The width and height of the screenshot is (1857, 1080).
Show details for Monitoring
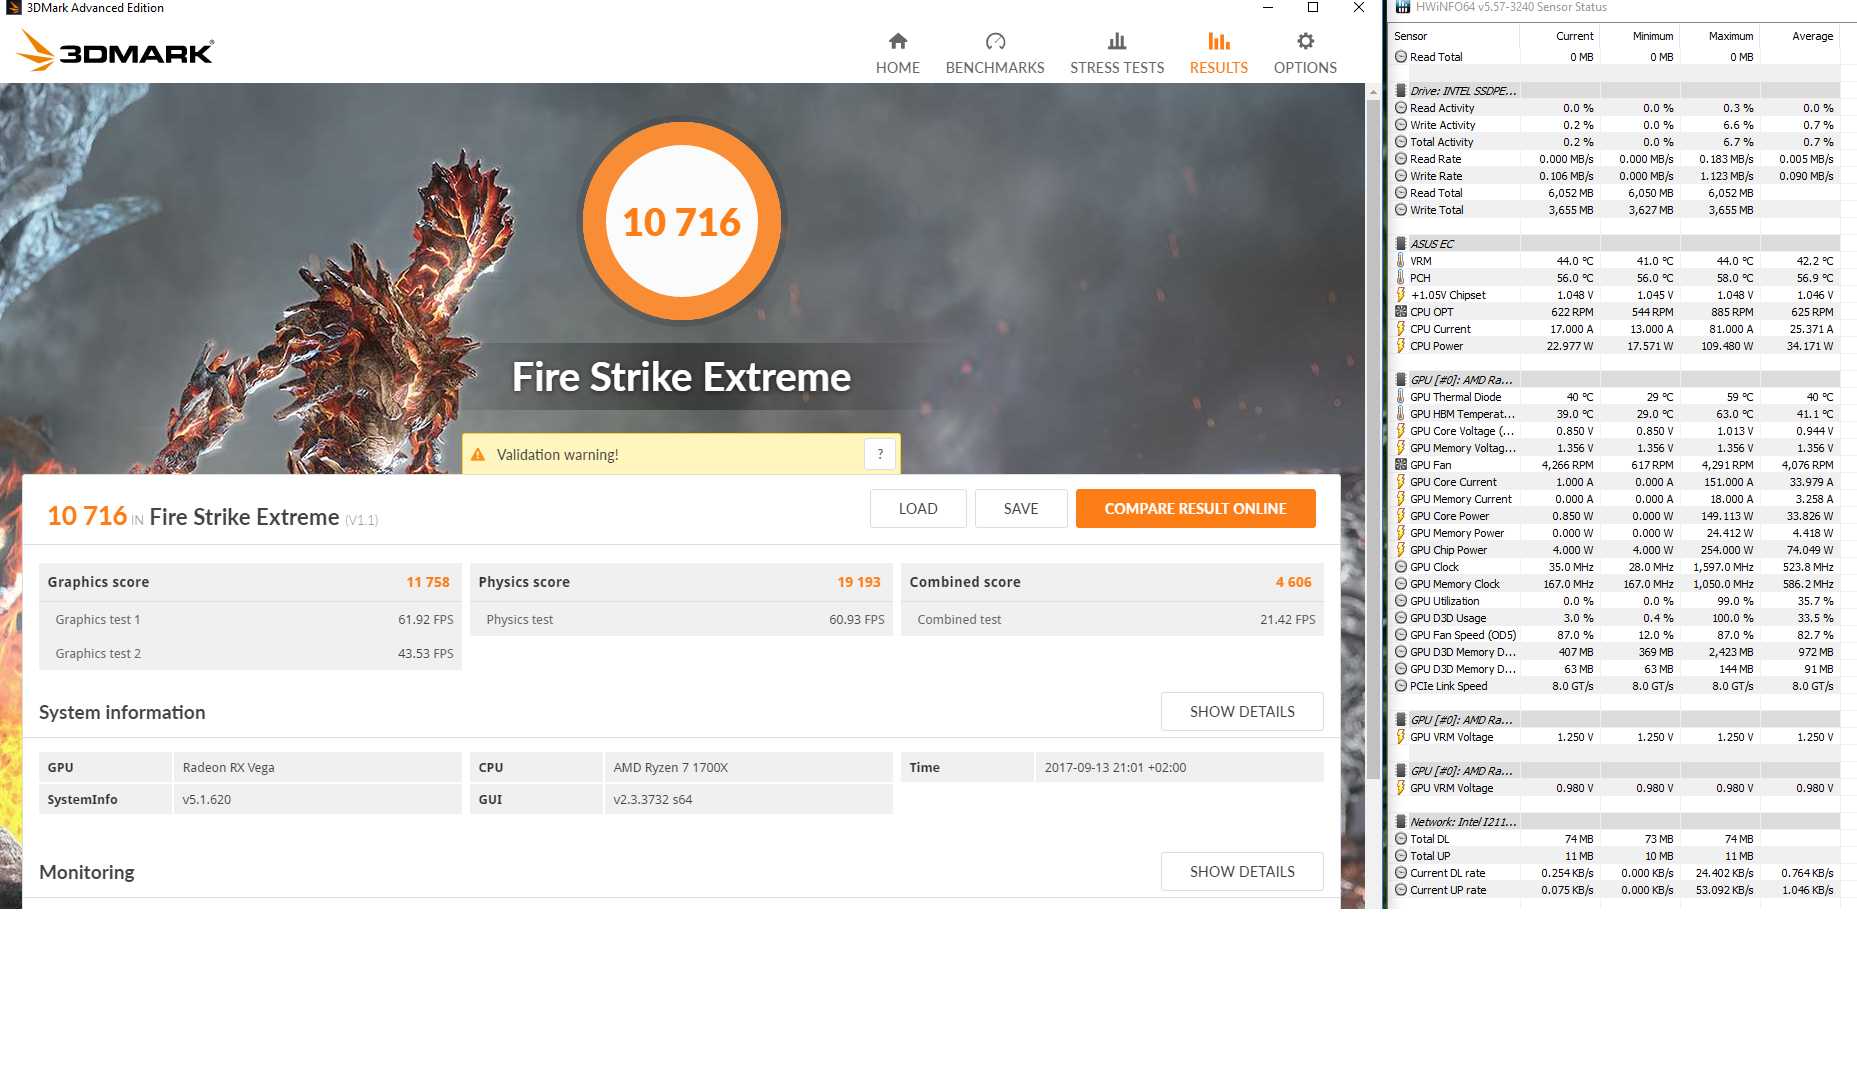(1242, 871)
